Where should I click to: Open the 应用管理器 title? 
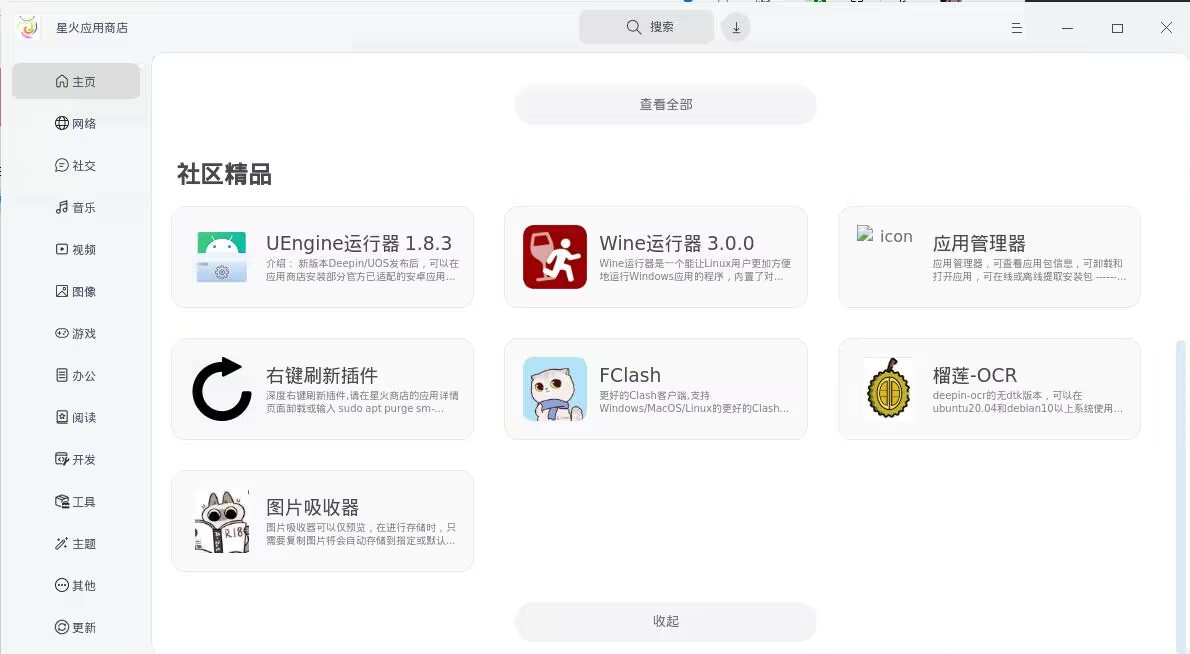pos(979,244)
